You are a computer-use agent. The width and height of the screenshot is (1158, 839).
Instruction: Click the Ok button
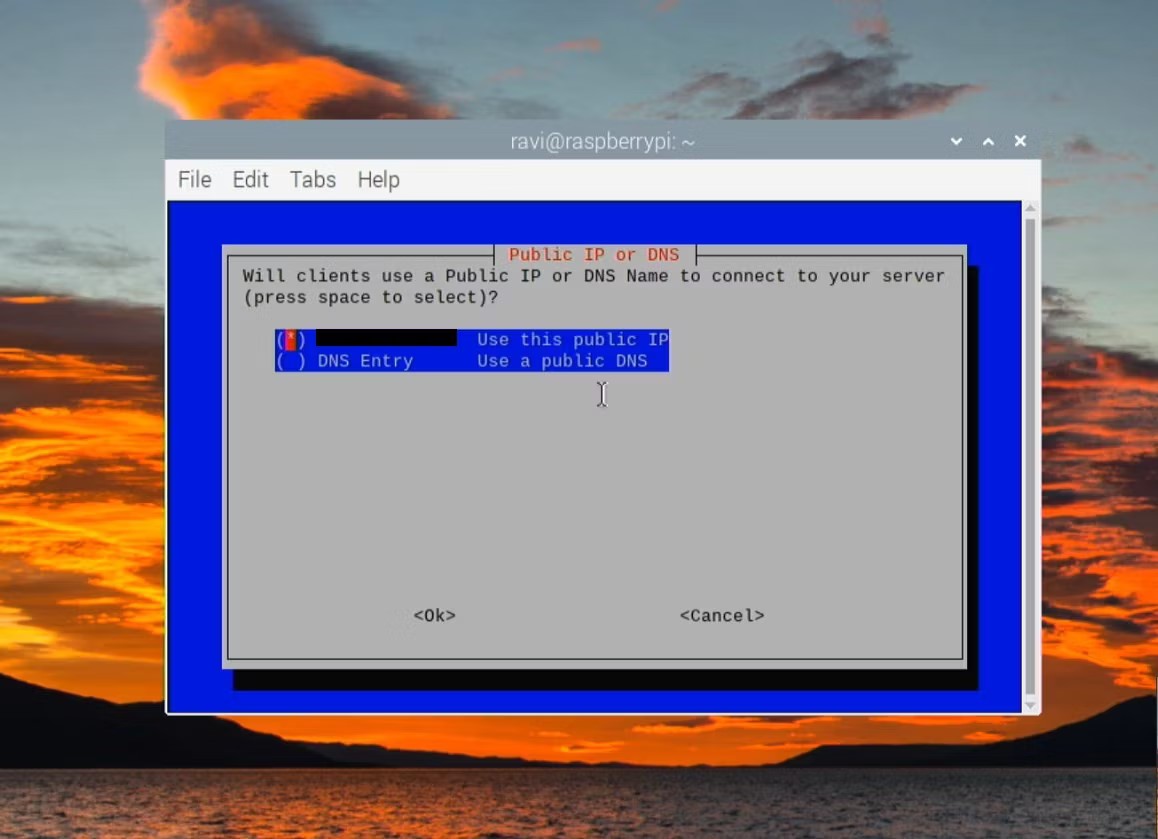click(x=434, y=616)
